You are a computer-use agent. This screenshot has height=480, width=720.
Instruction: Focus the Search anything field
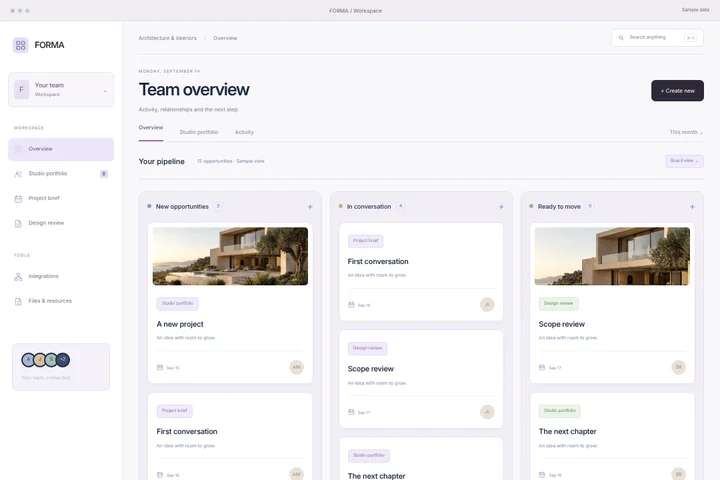coord(657,38)
